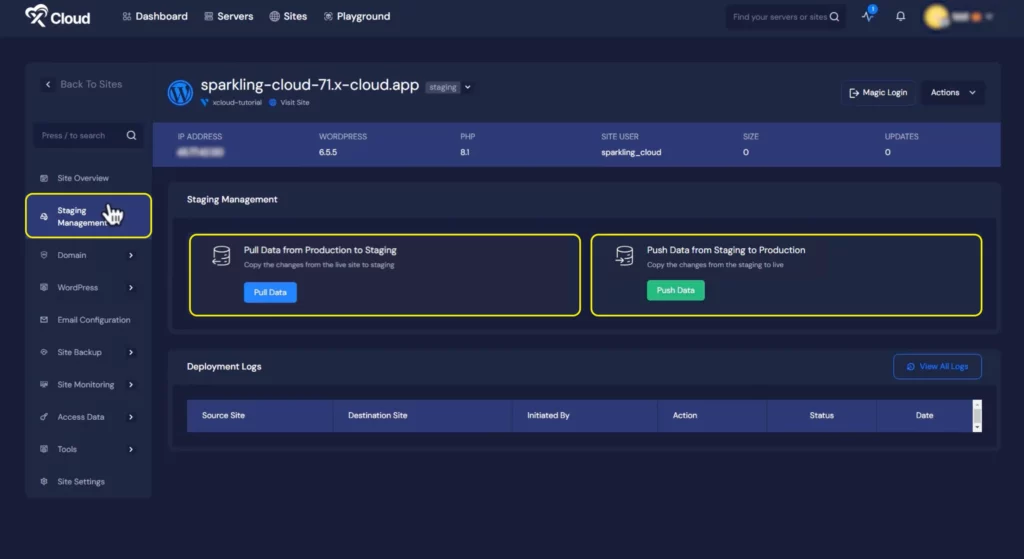Go to Sites in top navigation
Viewport: 1024px width, 559px height.
[x=288, y=16]
